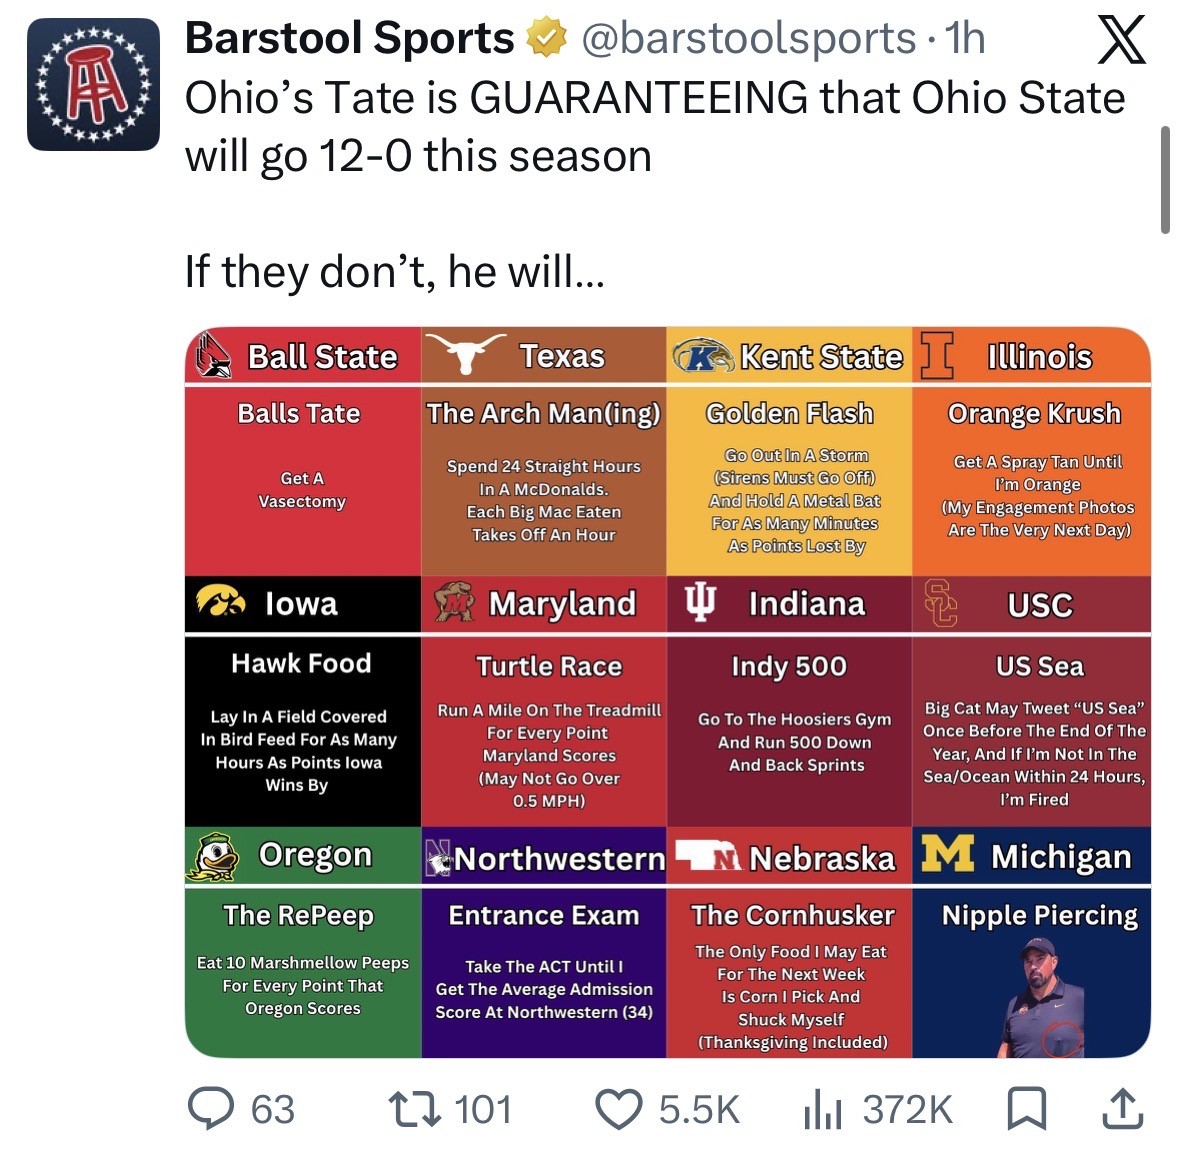Click the Texas Longhorns logo
This screenshot has width=1179, height=1174.
pyautogui.click(x=465, y=353)
